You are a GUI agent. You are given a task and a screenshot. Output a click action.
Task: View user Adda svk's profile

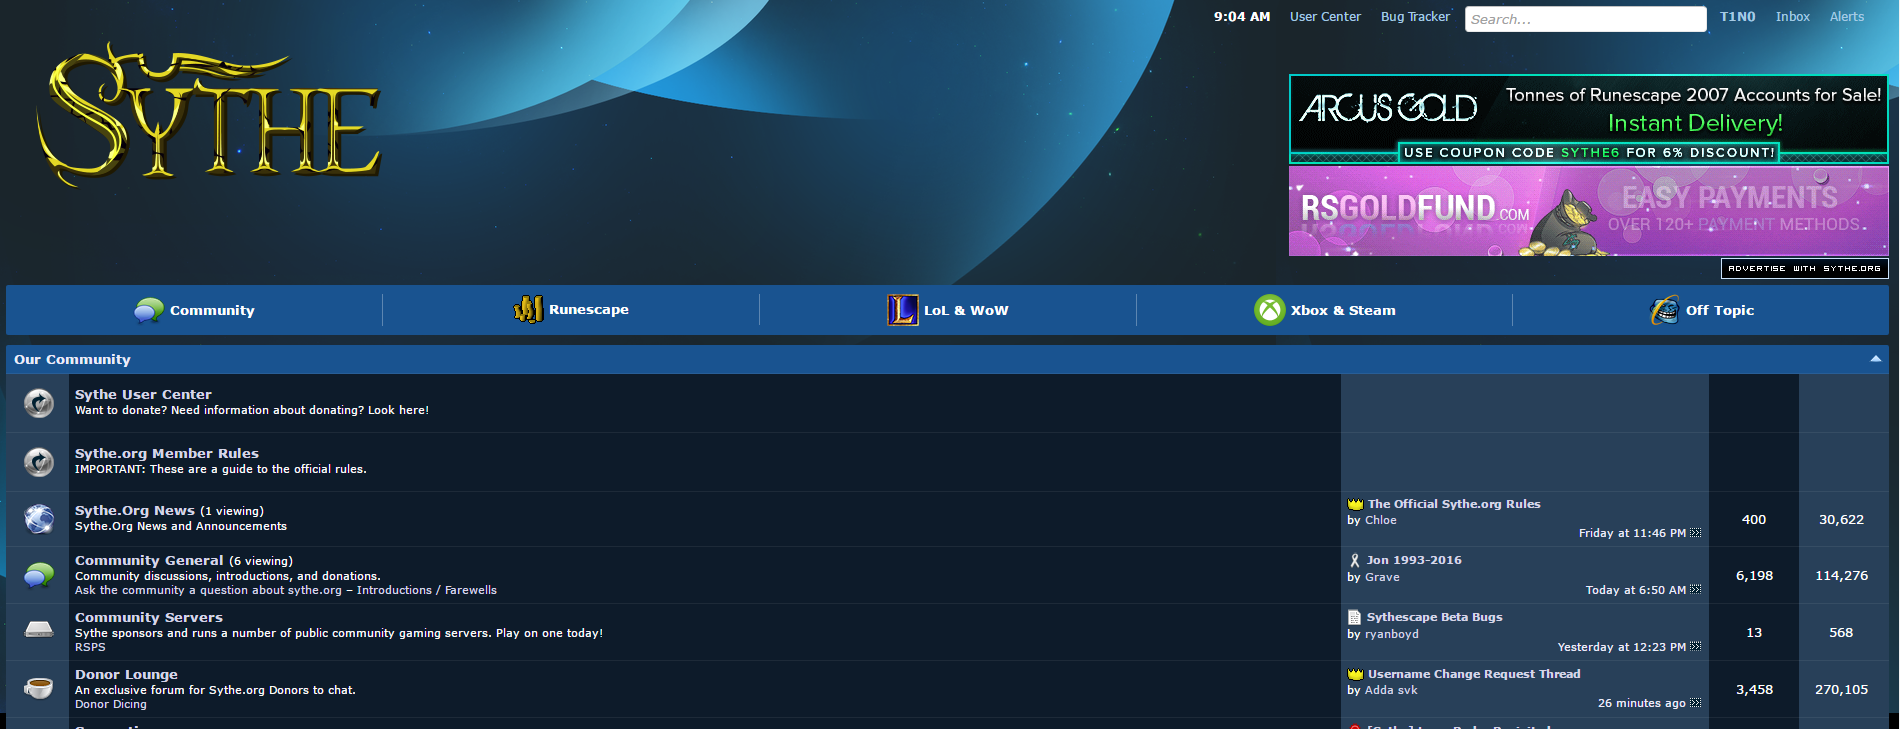[1391, 690]
